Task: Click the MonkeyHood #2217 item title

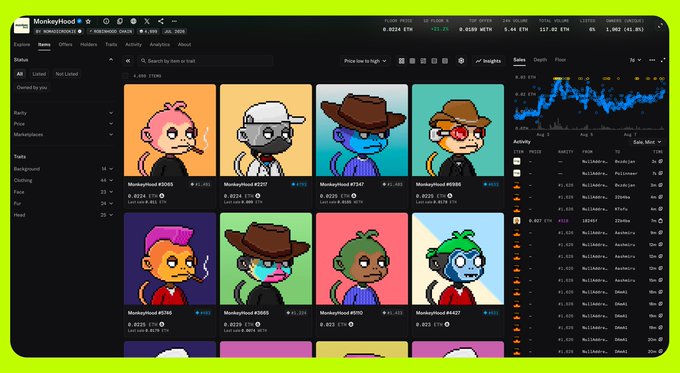Action: tap(246, 185)
